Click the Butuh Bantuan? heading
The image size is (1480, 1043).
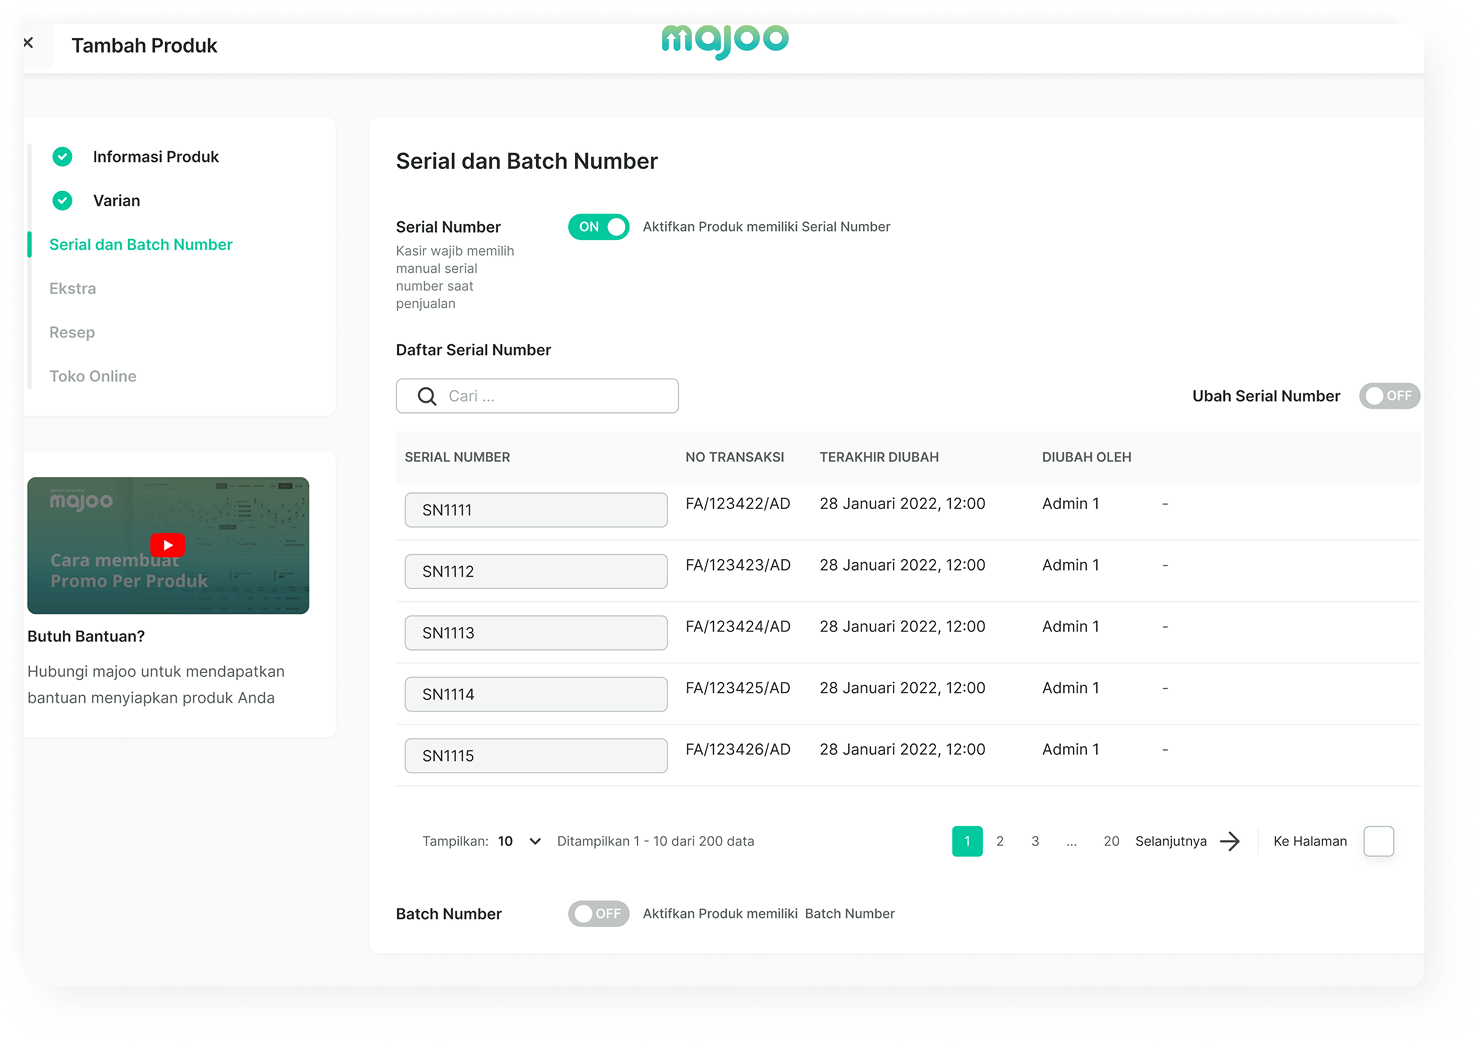click(86, 636)
